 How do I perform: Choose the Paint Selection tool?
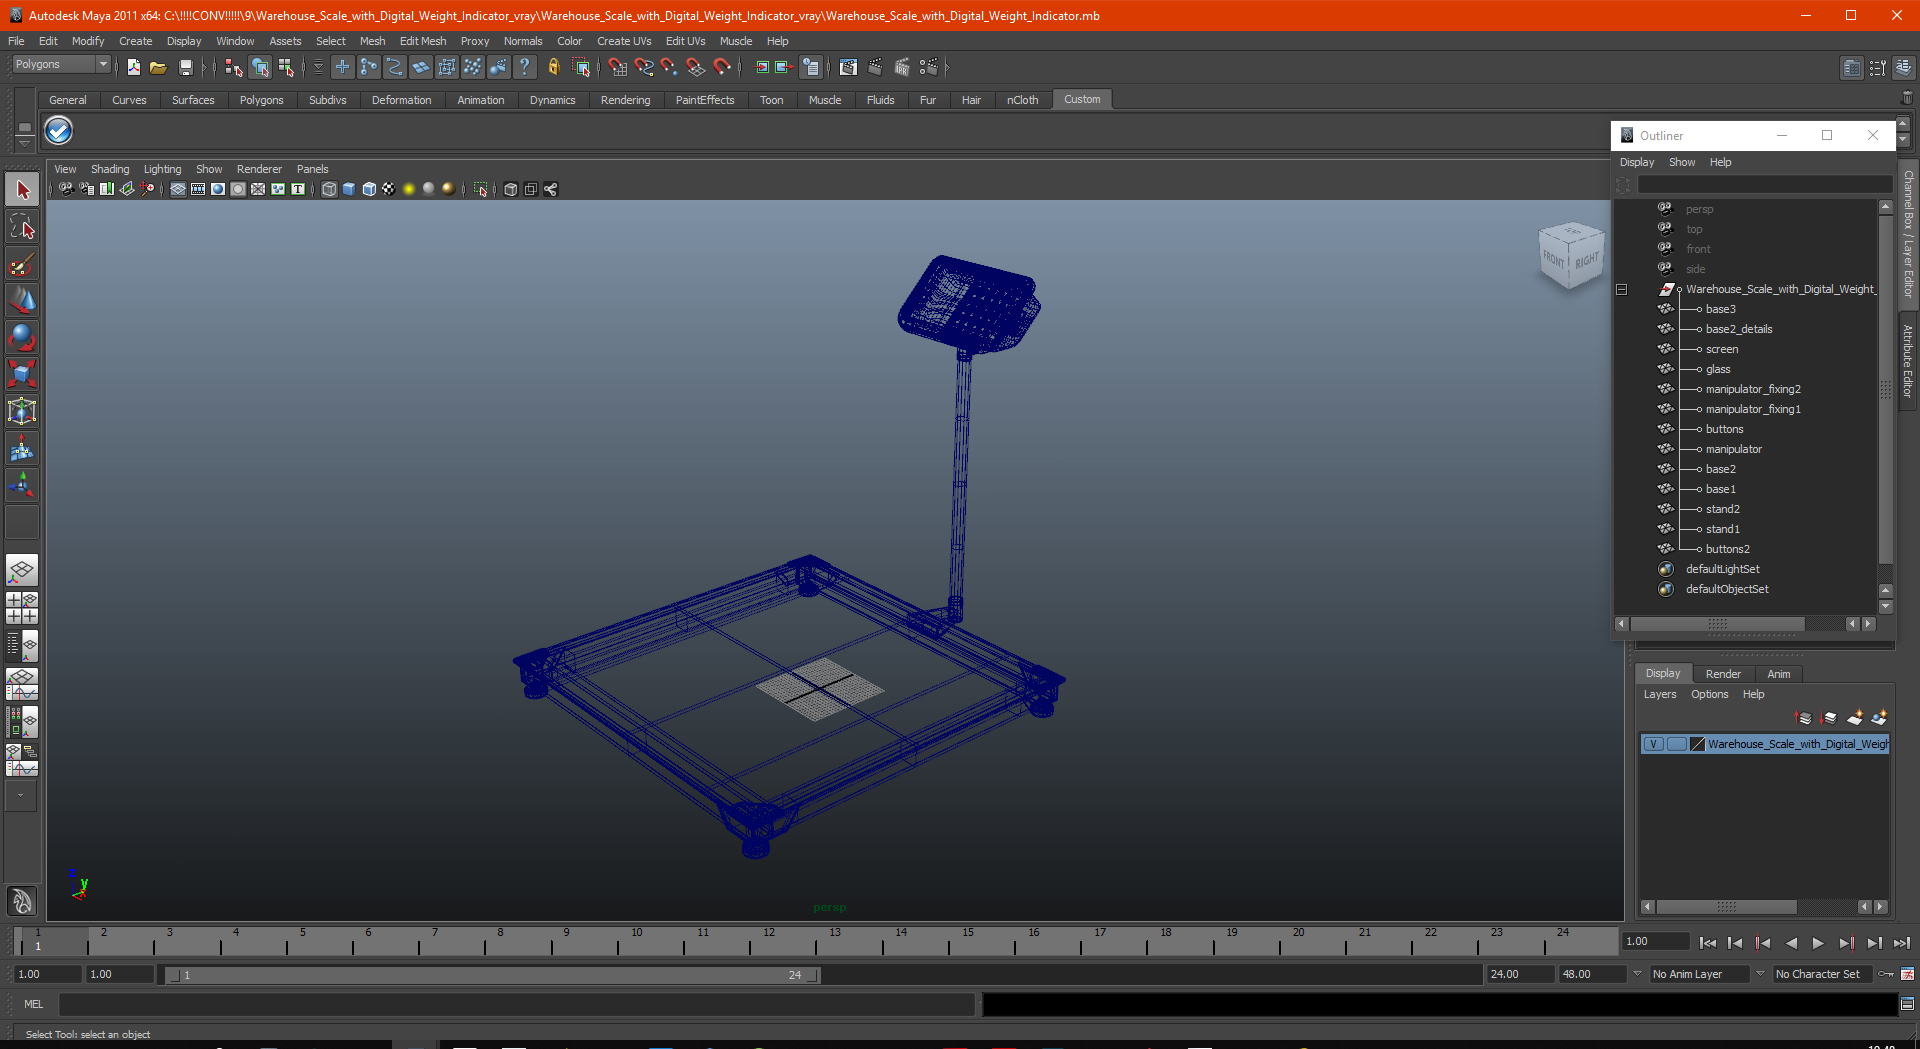tap(22, 264)
